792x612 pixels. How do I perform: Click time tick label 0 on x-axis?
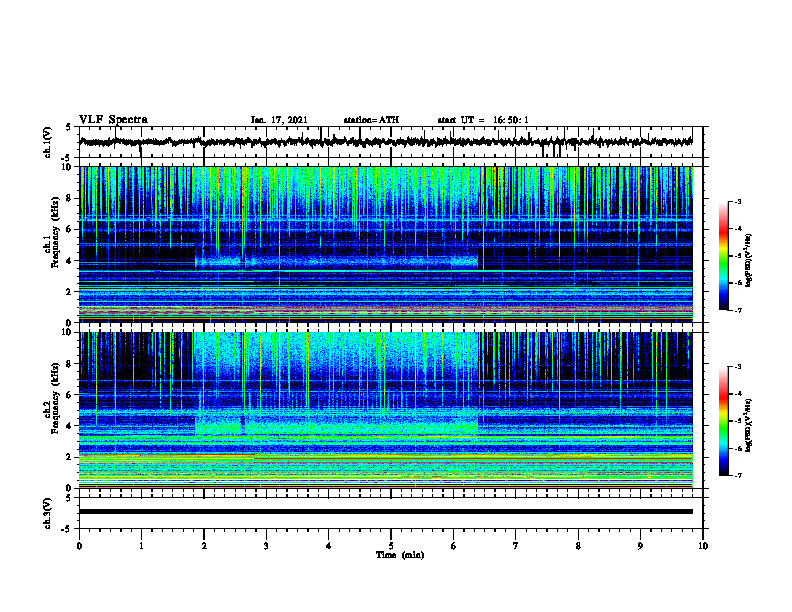(79, 546)
